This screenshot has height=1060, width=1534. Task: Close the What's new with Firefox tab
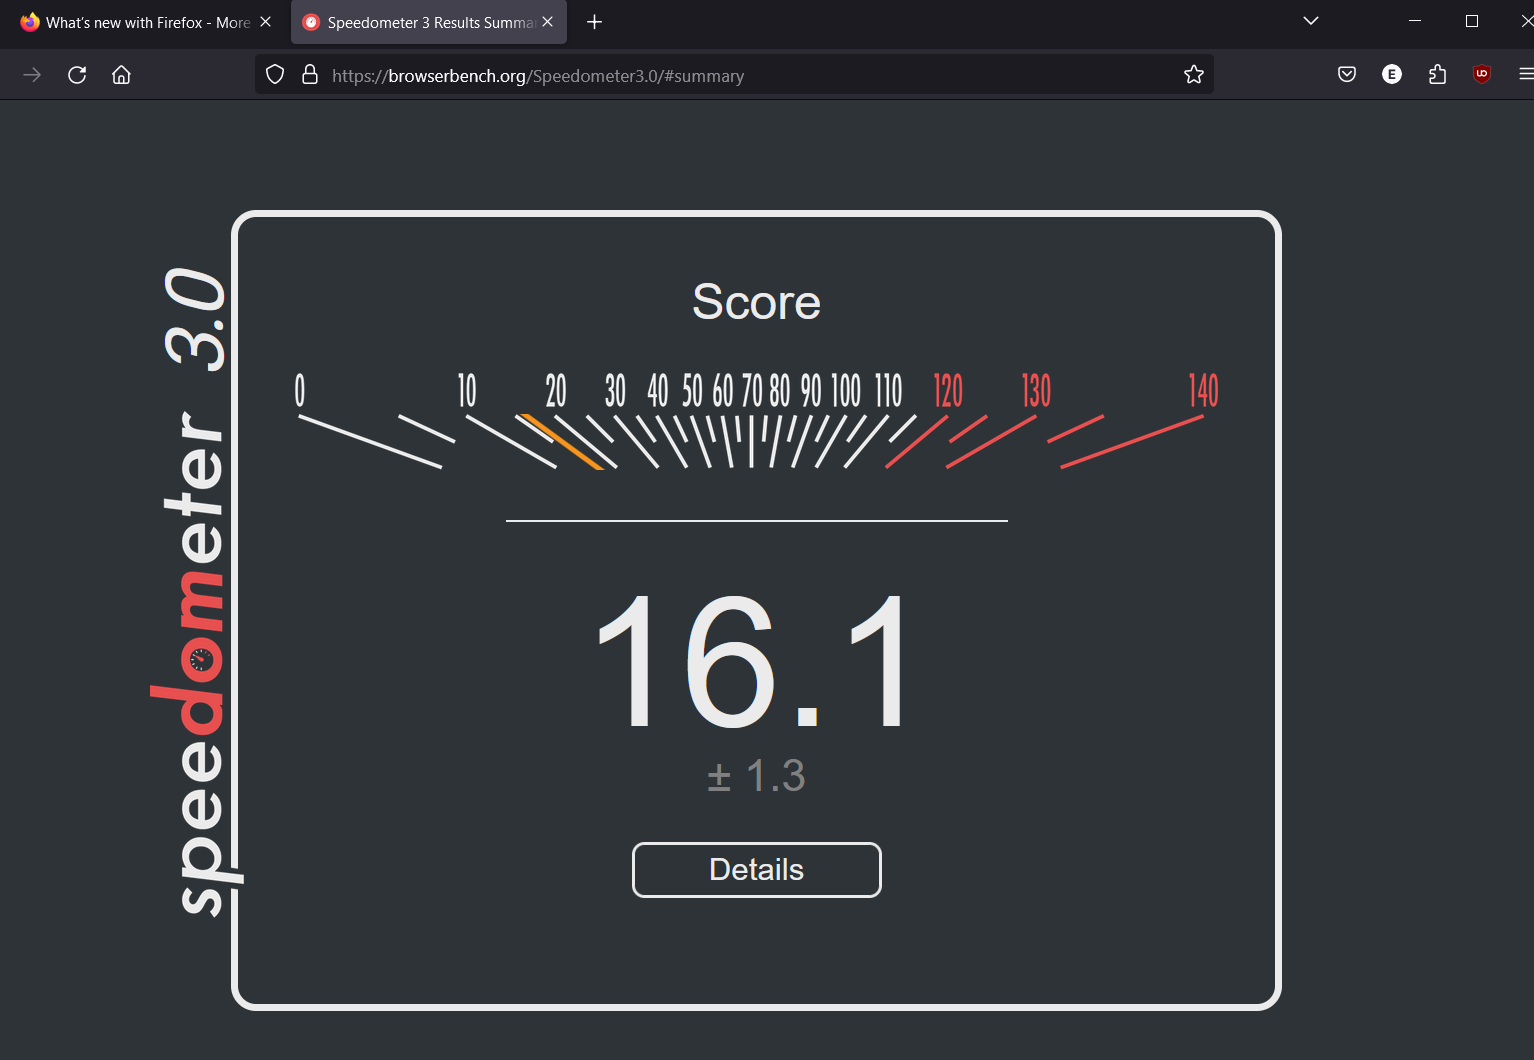pos(265,22)
